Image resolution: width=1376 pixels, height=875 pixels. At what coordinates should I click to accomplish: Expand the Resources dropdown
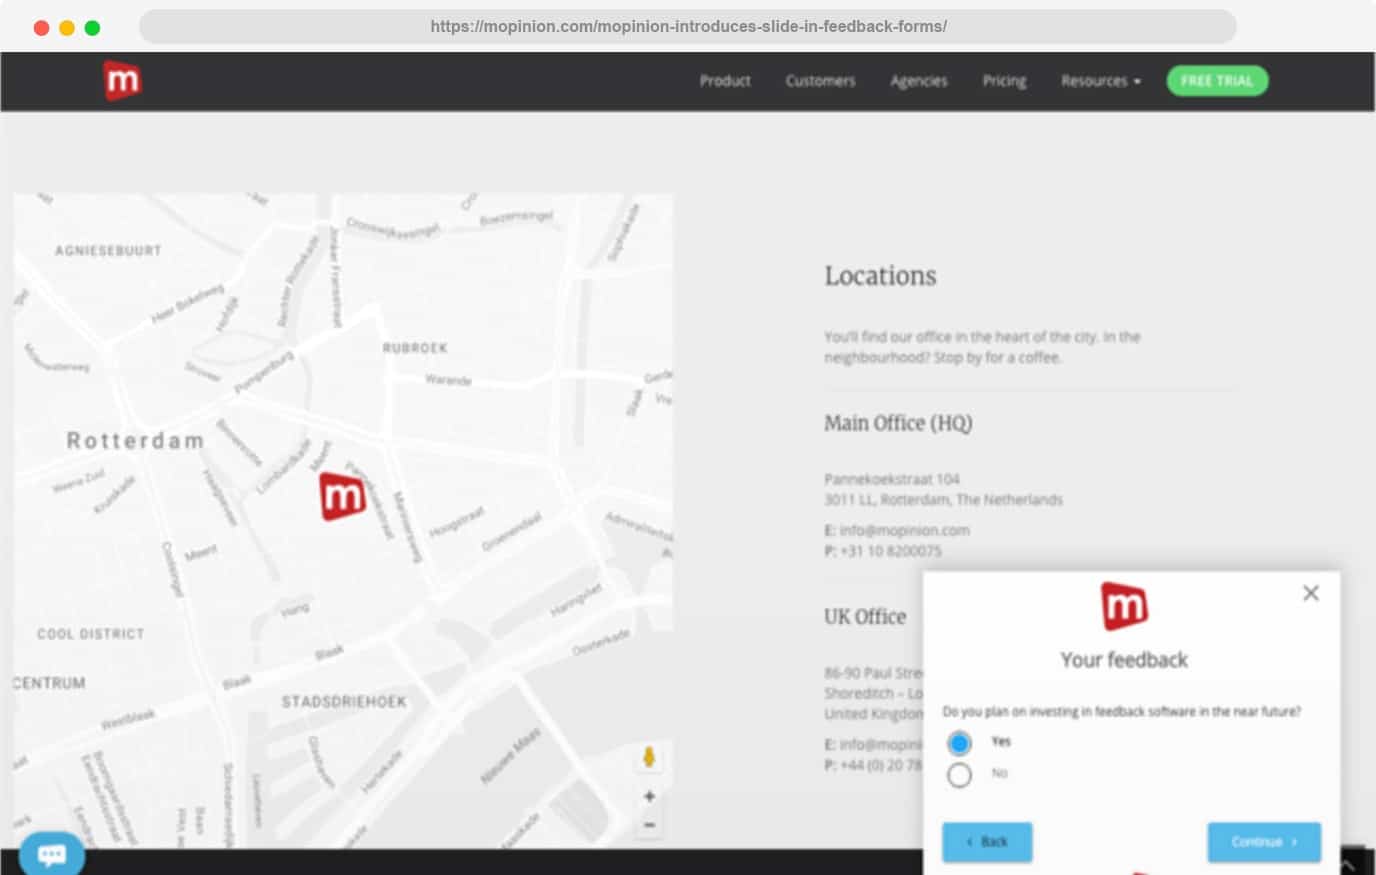1100,81
